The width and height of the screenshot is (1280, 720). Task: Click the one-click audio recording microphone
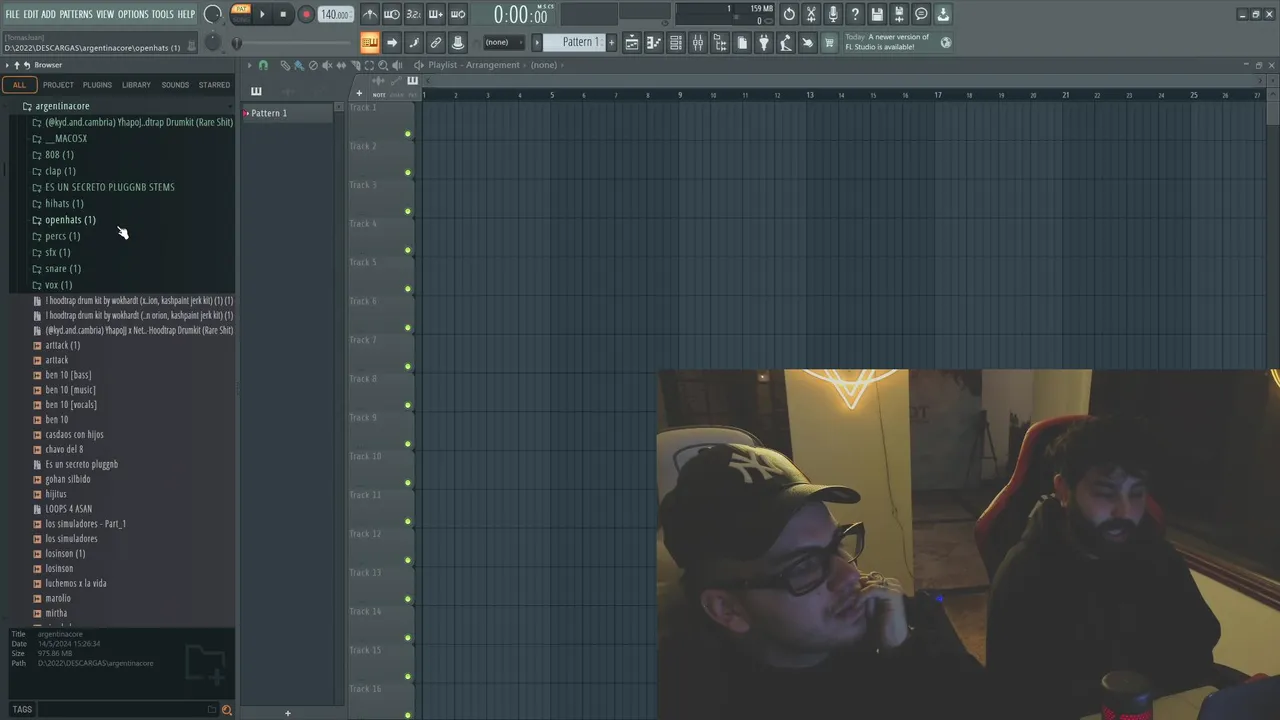coord(833,14)
